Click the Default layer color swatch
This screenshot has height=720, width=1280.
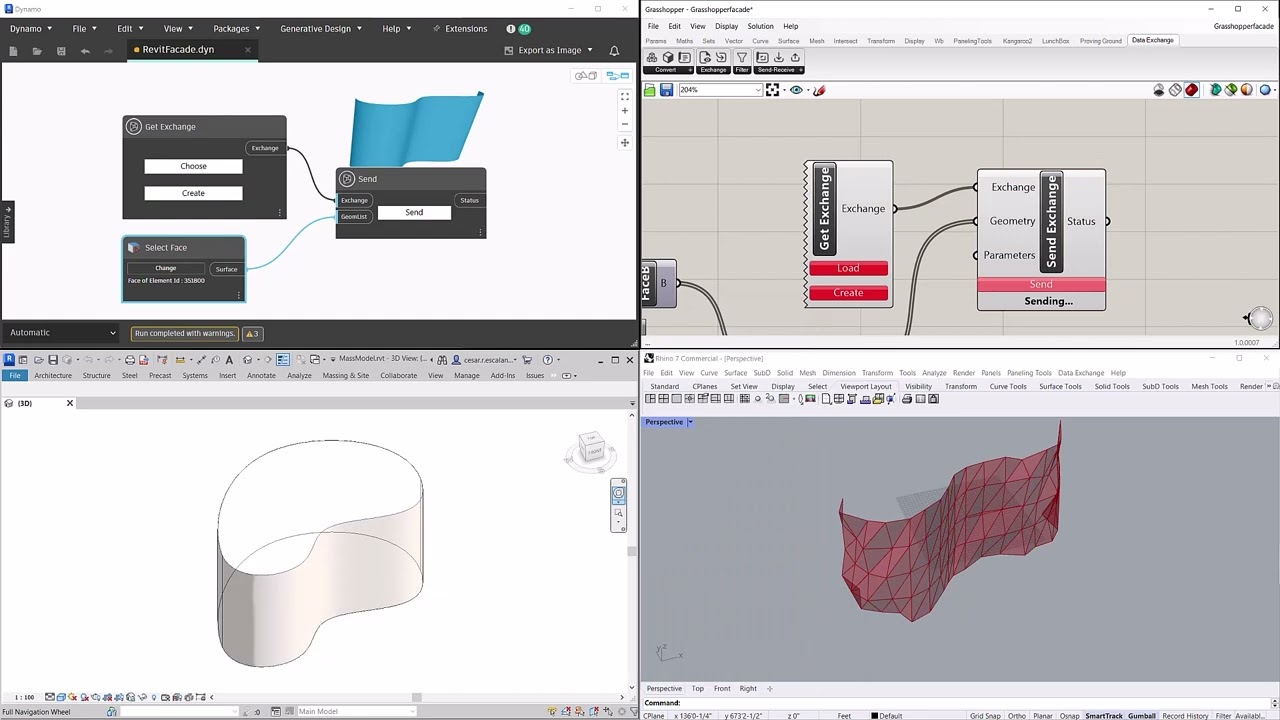875,716
